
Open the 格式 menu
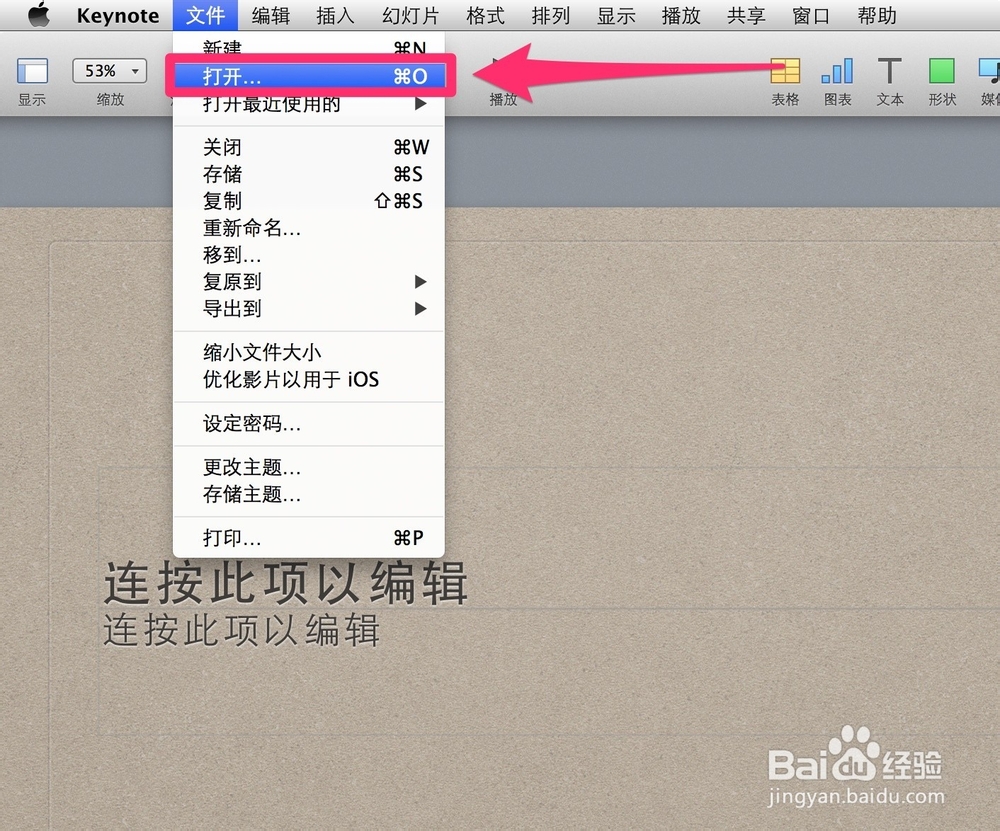coord(485,15)
